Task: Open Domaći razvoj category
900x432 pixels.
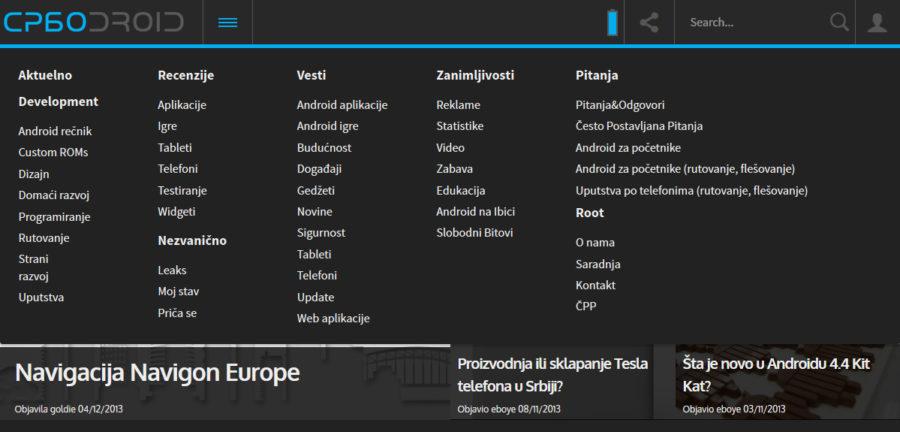Action: point(54,195)
